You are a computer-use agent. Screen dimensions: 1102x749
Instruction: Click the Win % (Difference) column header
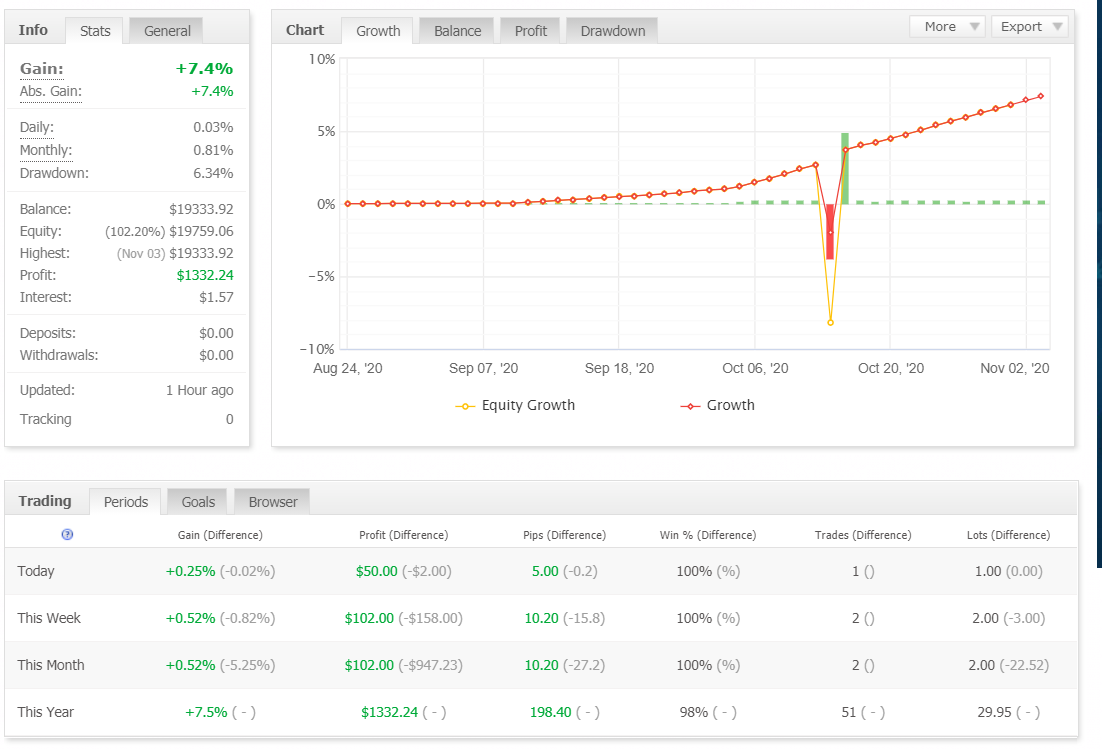pos(708,535)
